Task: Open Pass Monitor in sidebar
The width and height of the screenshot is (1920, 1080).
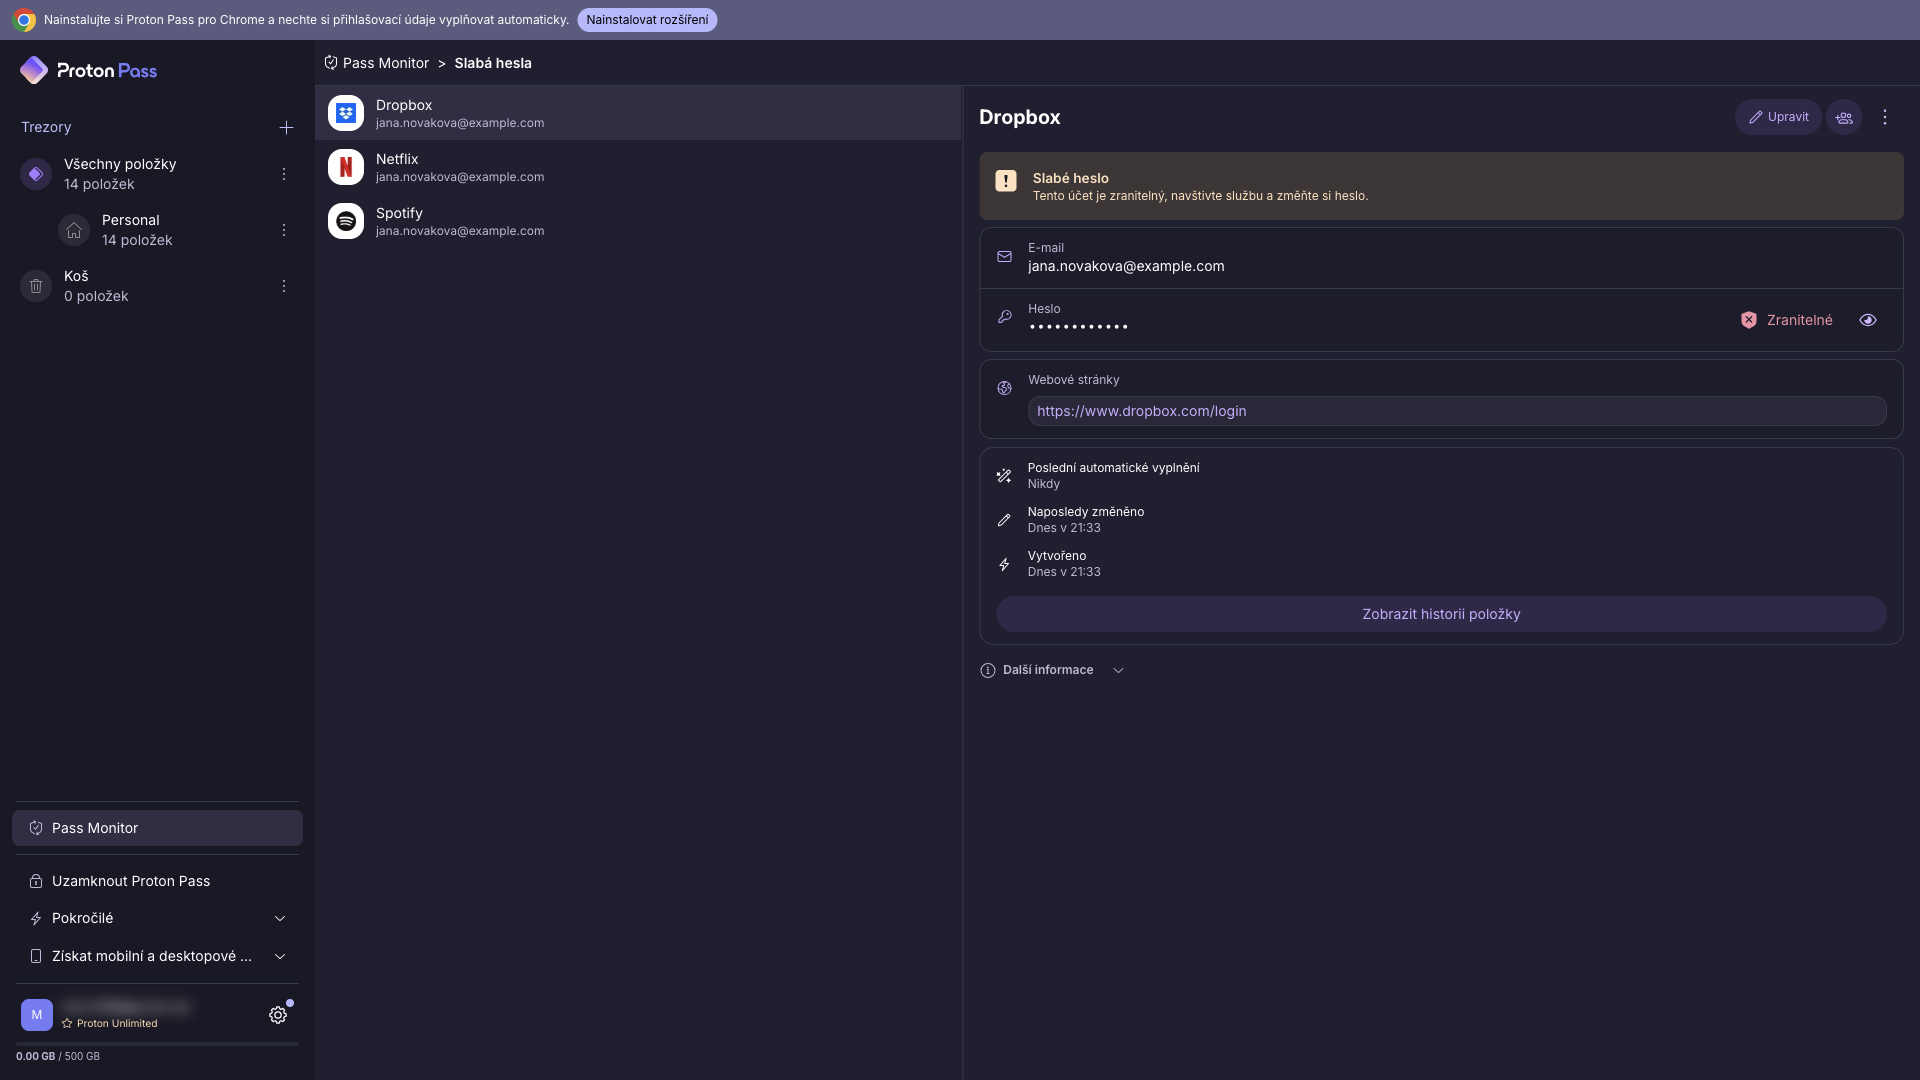Action: [x=157, y=828]
